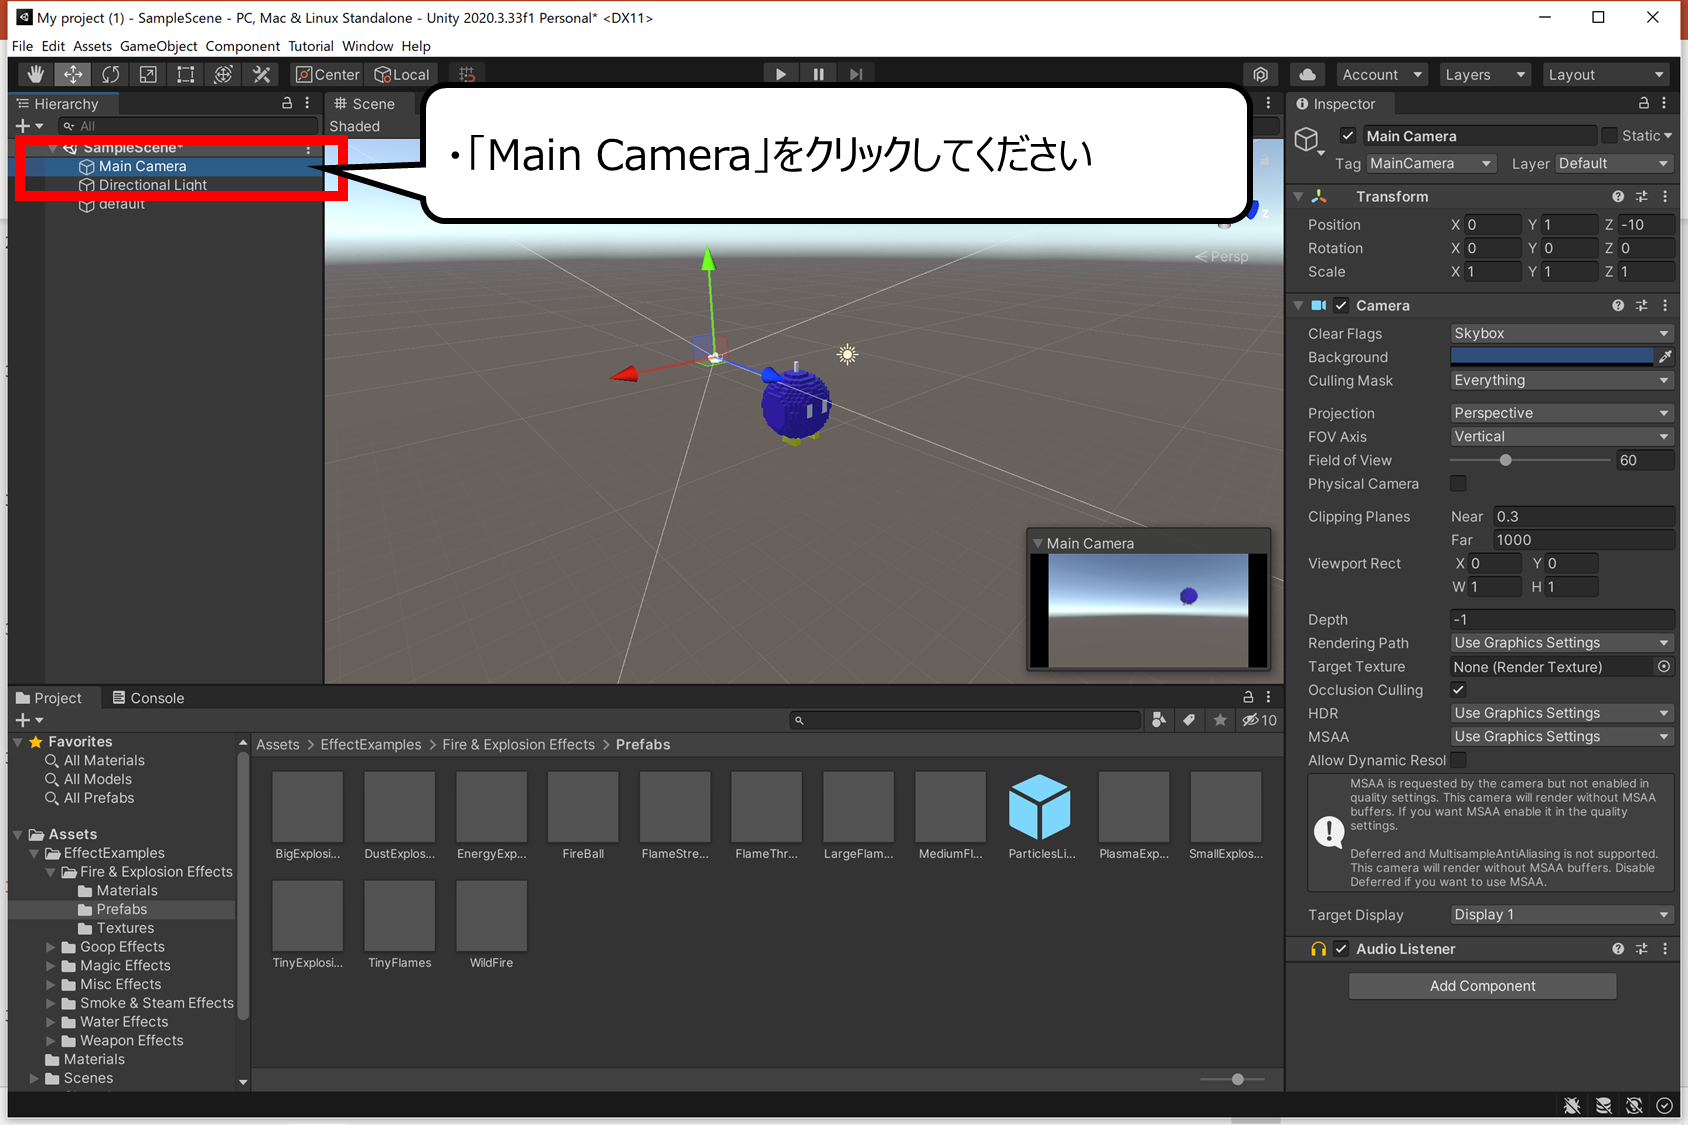The height and width of the screenshot is (1125, 1688).
Task: Open Layout dropdown button
Action: 1606,74
